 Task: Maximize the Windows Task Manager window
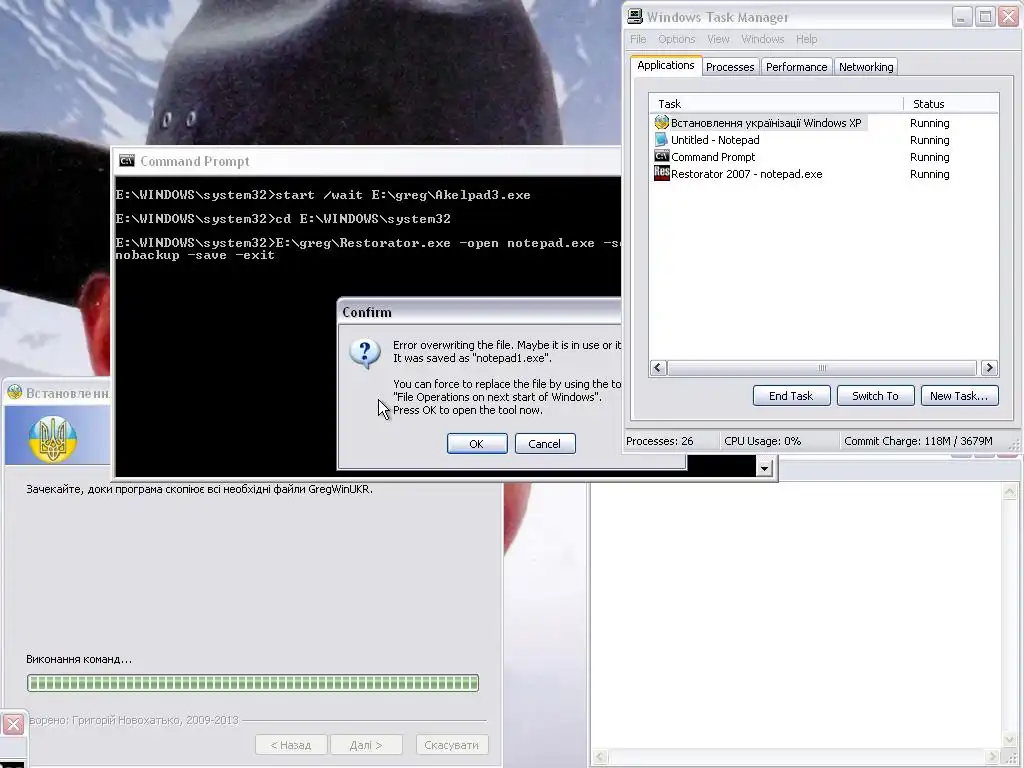pos(985,16)
